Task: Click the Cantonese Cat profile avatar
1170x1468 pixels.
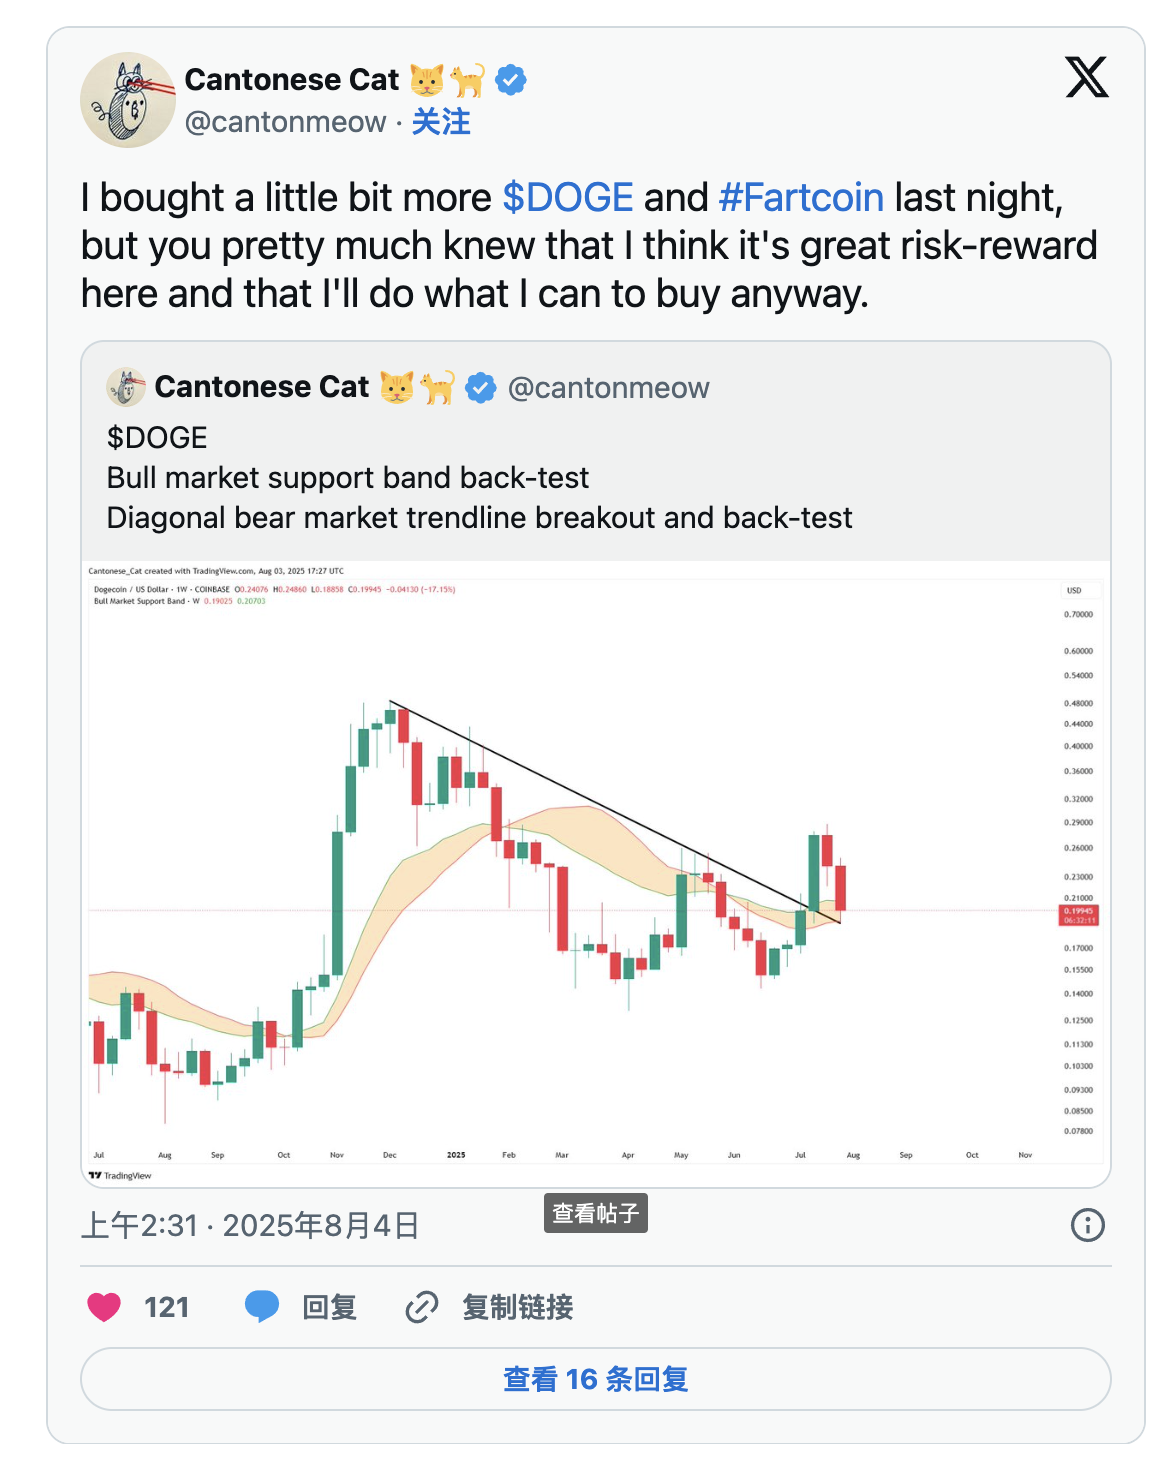Action: (x=127, y=100)
